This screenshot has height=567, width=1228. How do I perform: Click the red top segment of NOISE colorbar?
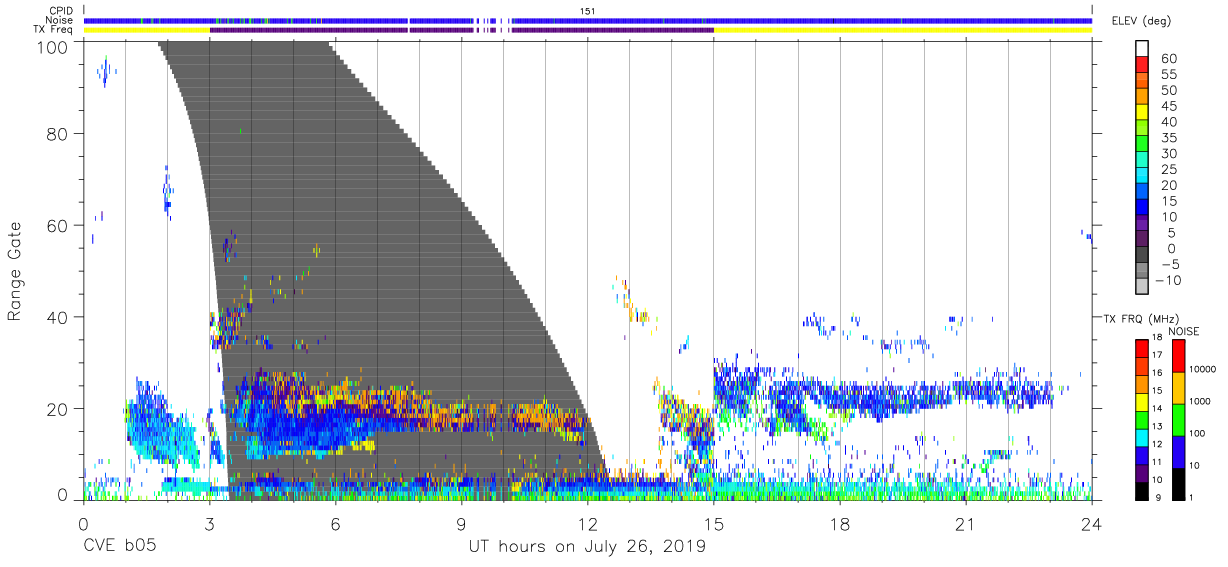(1178, 355)
